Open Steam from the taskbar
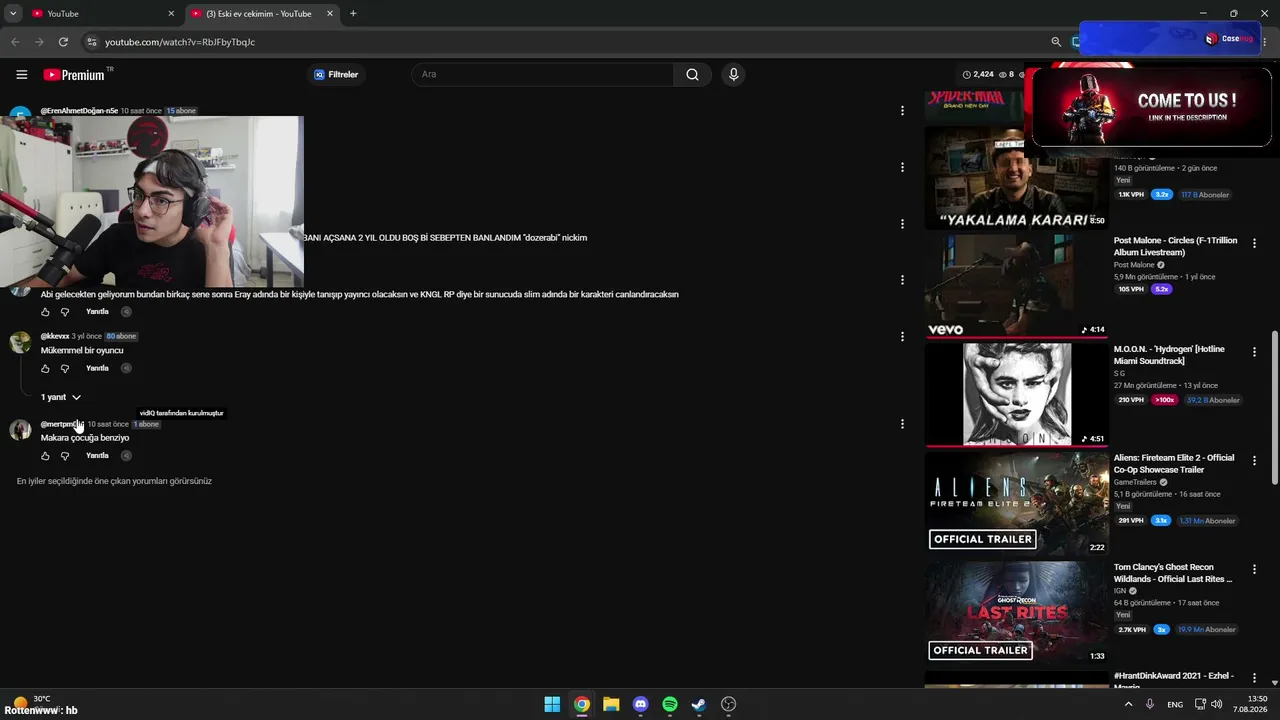1280x720 pixels. coord(699,704)
